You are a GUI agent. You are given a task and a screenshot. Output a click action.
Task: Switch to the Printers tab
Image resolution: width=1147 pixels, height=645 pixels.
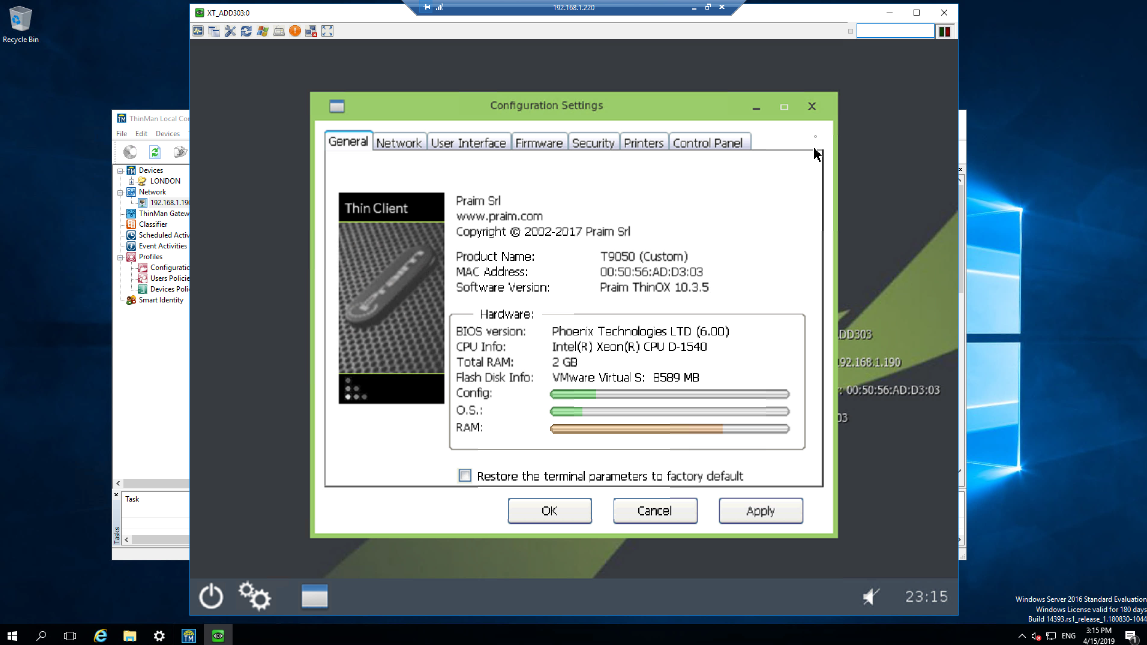644,143
